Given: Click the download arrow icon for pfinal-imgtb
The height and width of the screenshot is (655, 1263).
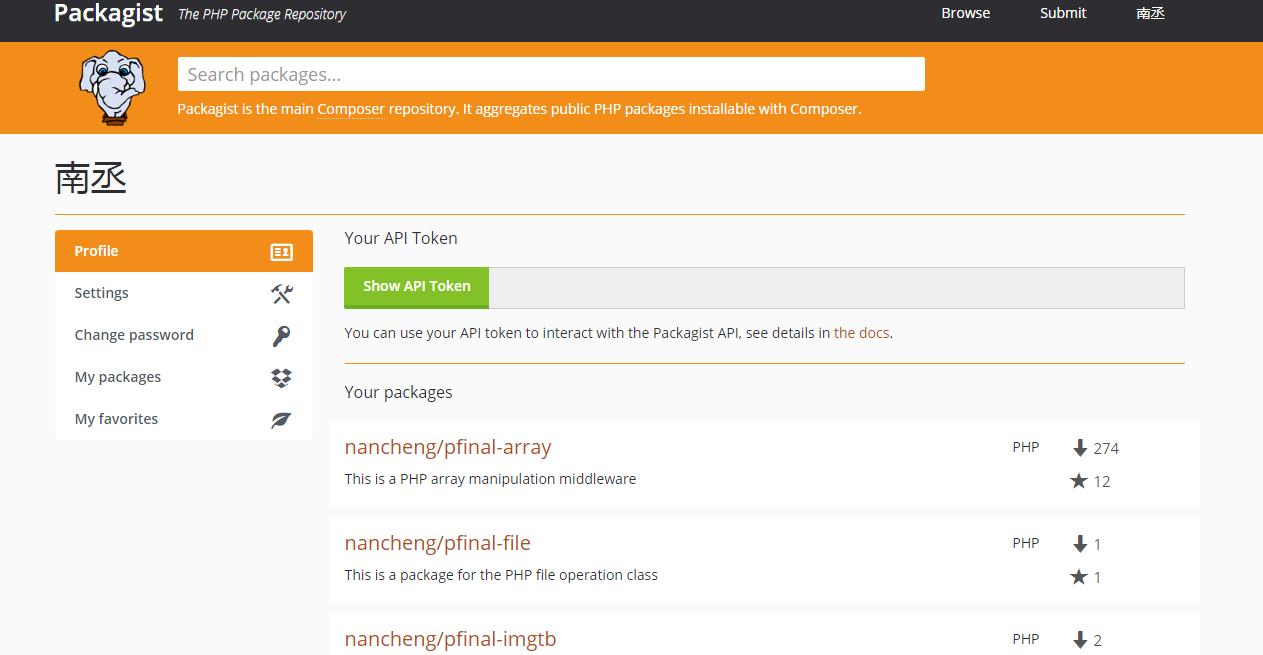Looking at the screenshot, I should [1080, 640].
